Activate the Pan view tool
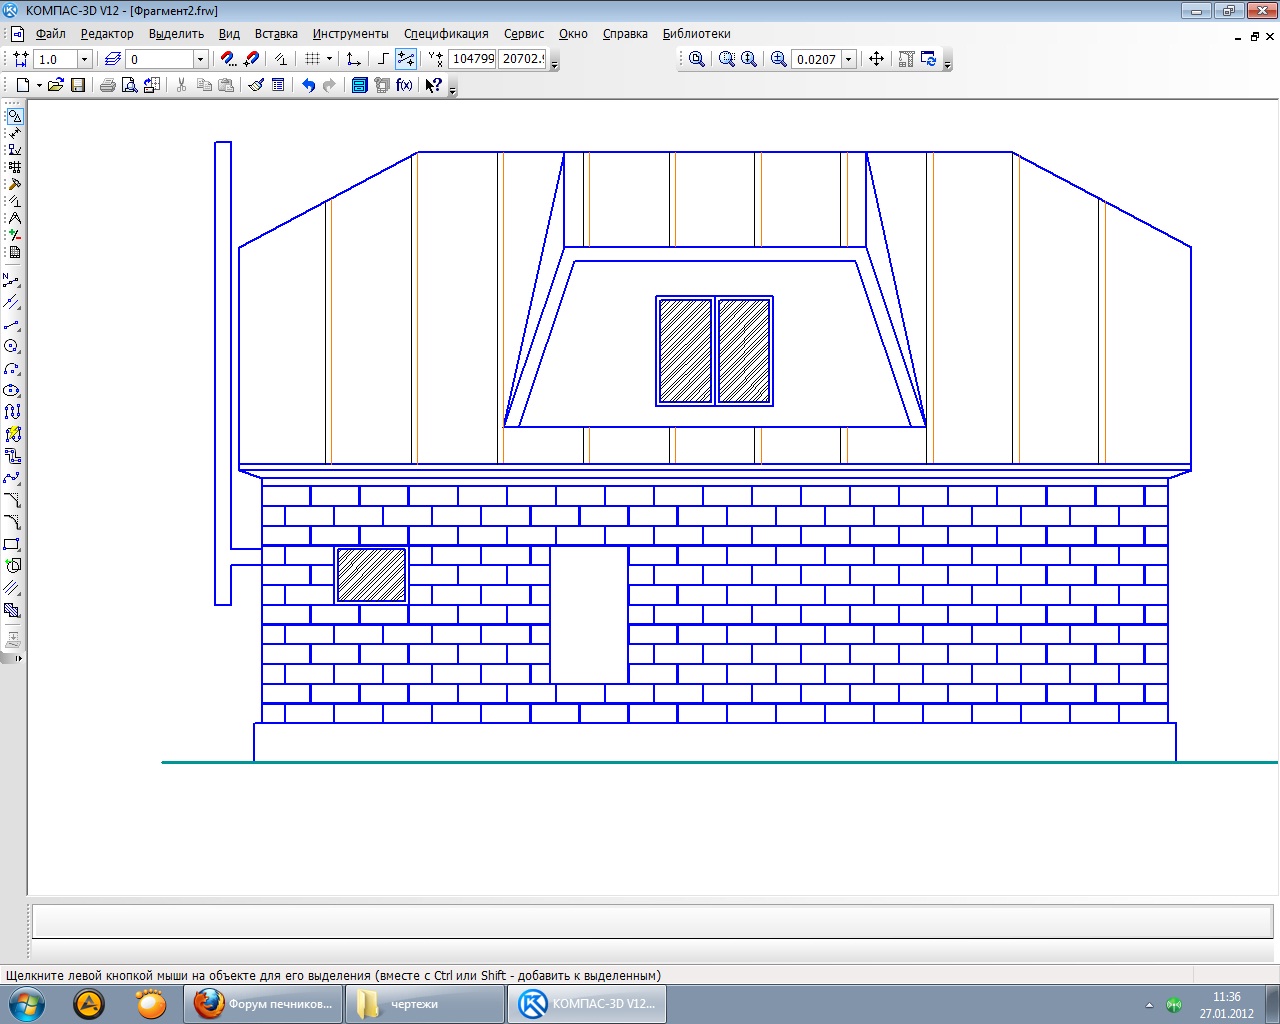 tap(876, 59)
